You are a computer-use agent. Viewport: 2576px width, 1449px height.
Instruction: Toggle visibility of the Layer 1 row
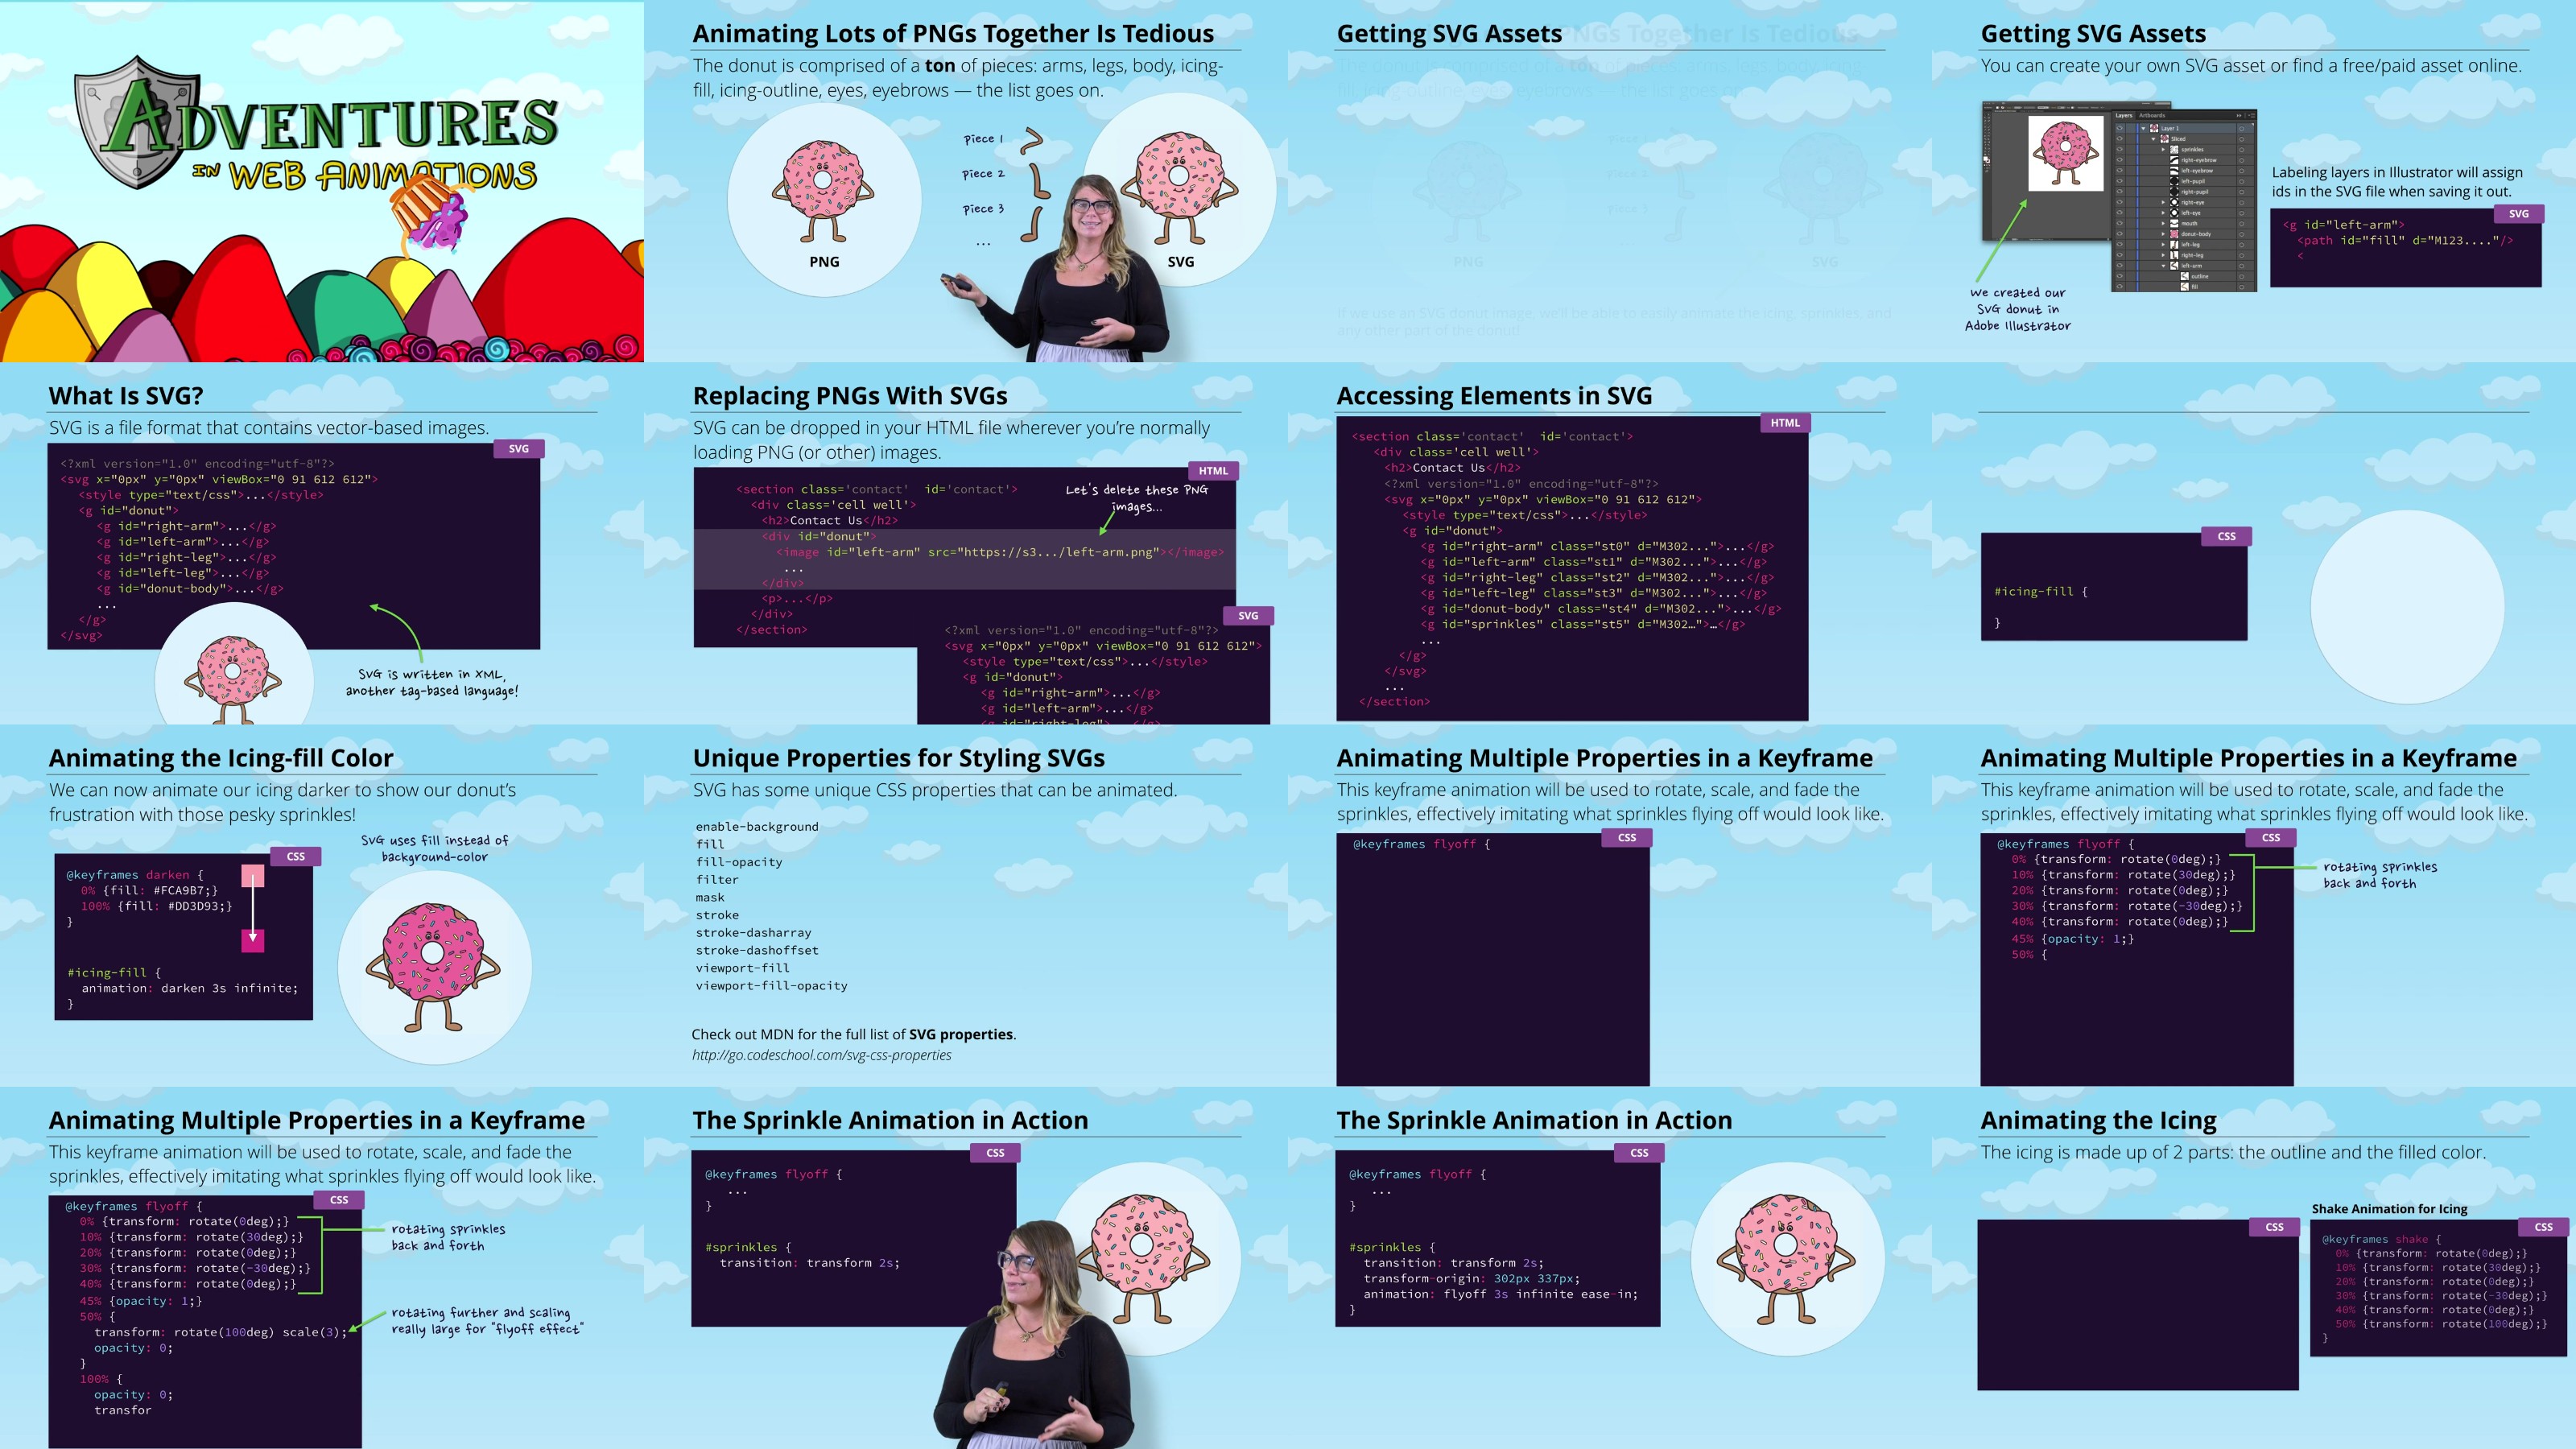tap(2120, 128)
